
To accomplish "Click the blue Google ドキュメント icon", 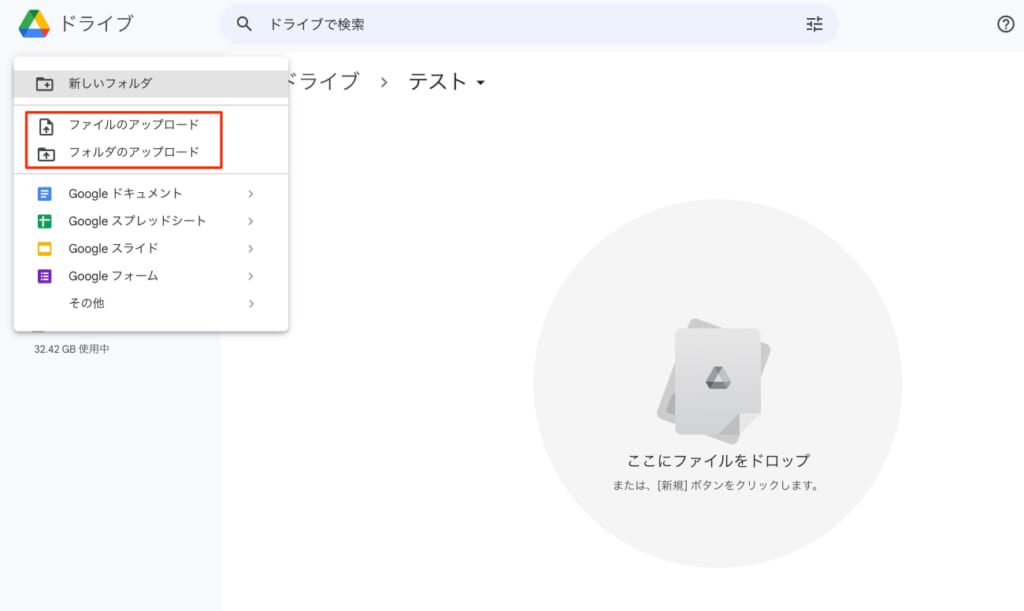I will 45,194.
